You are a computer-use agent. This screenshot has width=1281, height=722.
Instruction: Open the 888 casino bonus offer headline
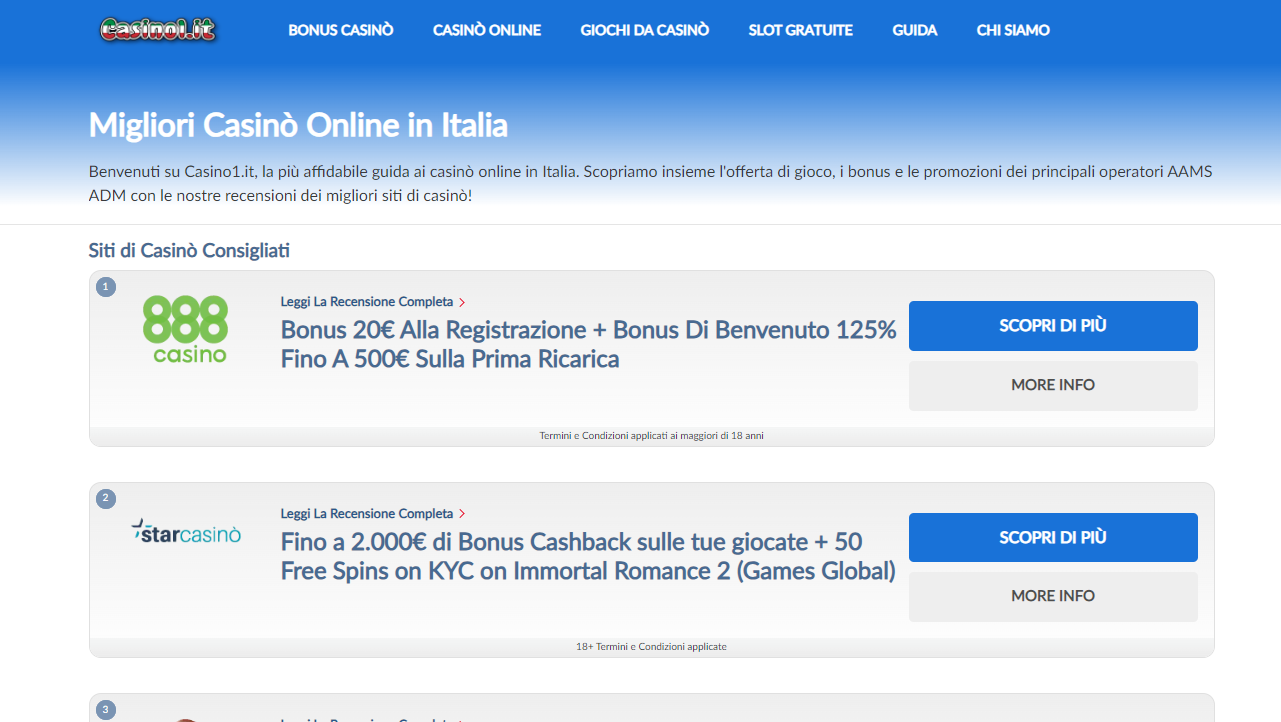click(x=588, y=344)
